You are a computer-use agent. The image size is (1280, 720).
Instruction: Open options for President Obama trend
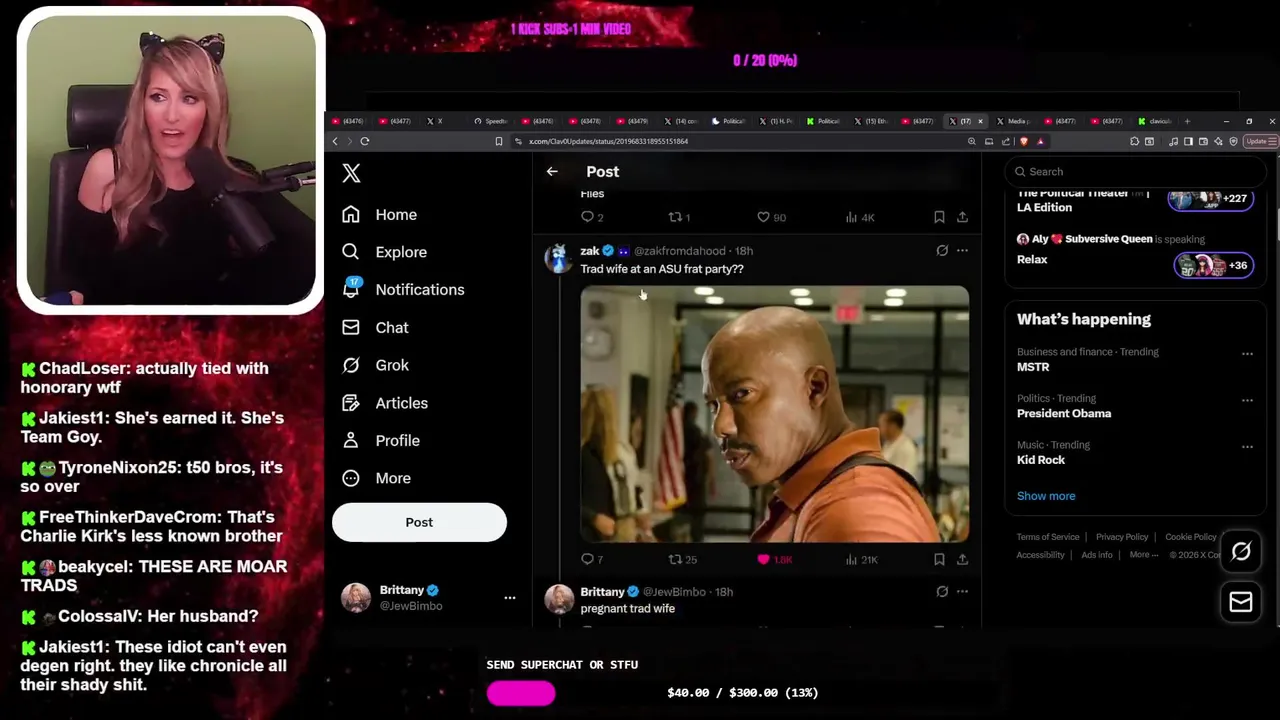coord(1247,400)
